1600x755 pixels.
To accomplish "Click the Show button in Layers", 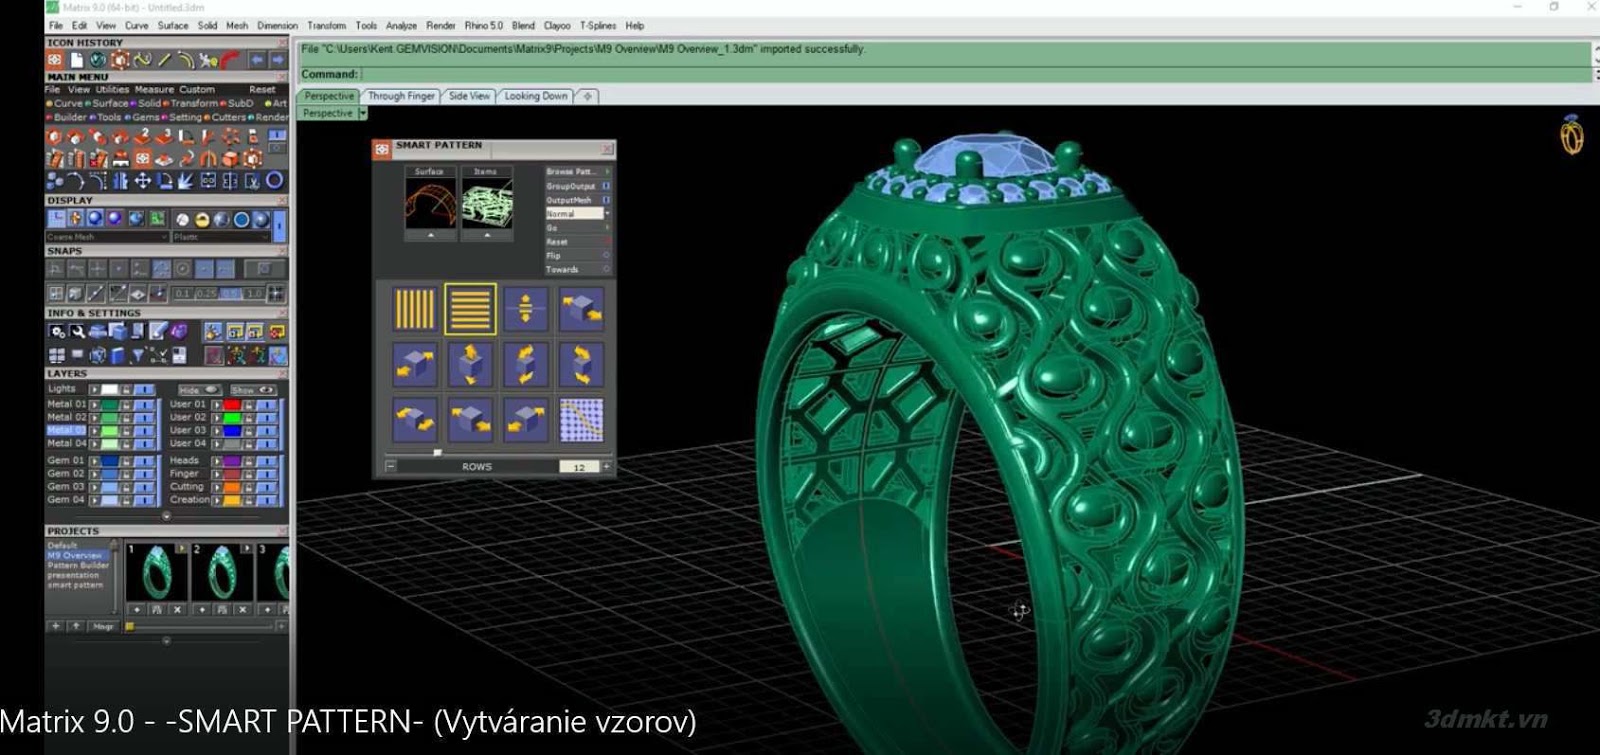I will [252, 389].
